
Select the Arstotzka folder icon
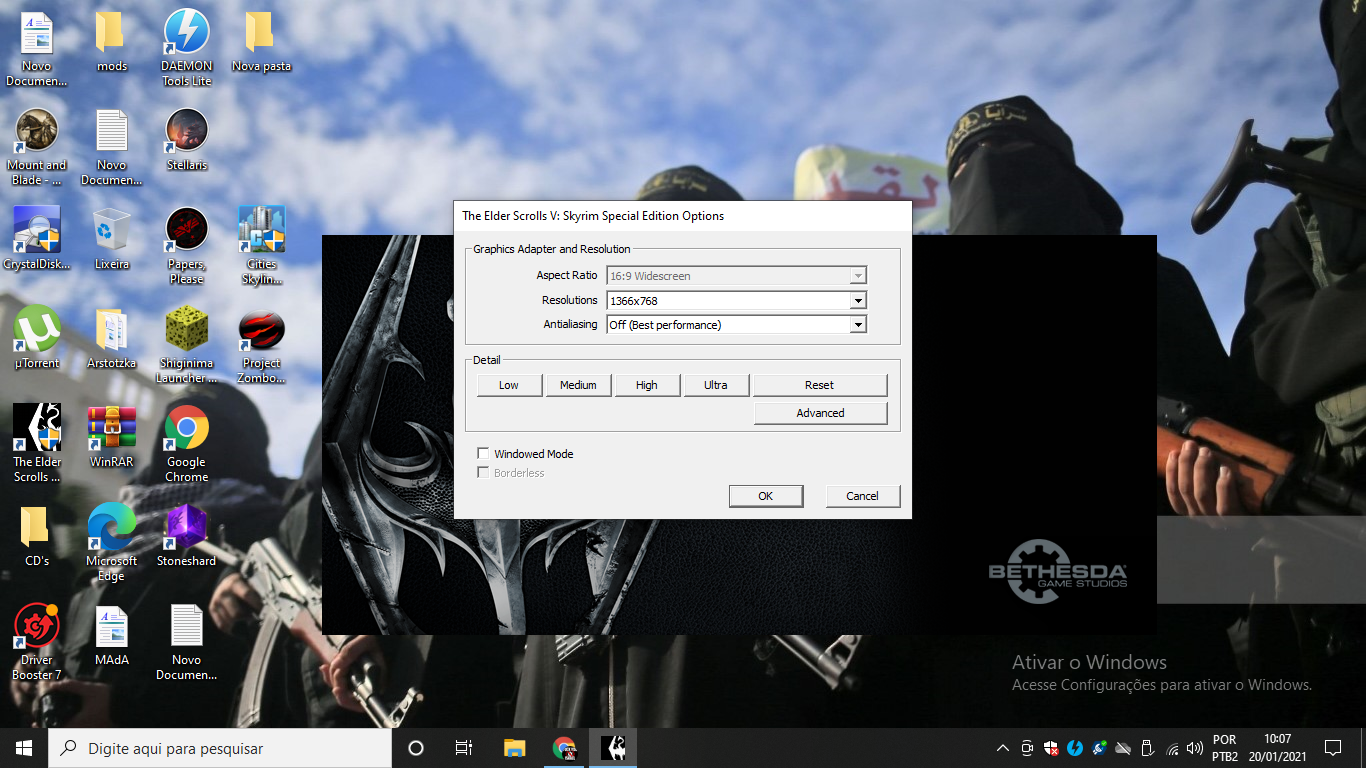tap(111, 339)
